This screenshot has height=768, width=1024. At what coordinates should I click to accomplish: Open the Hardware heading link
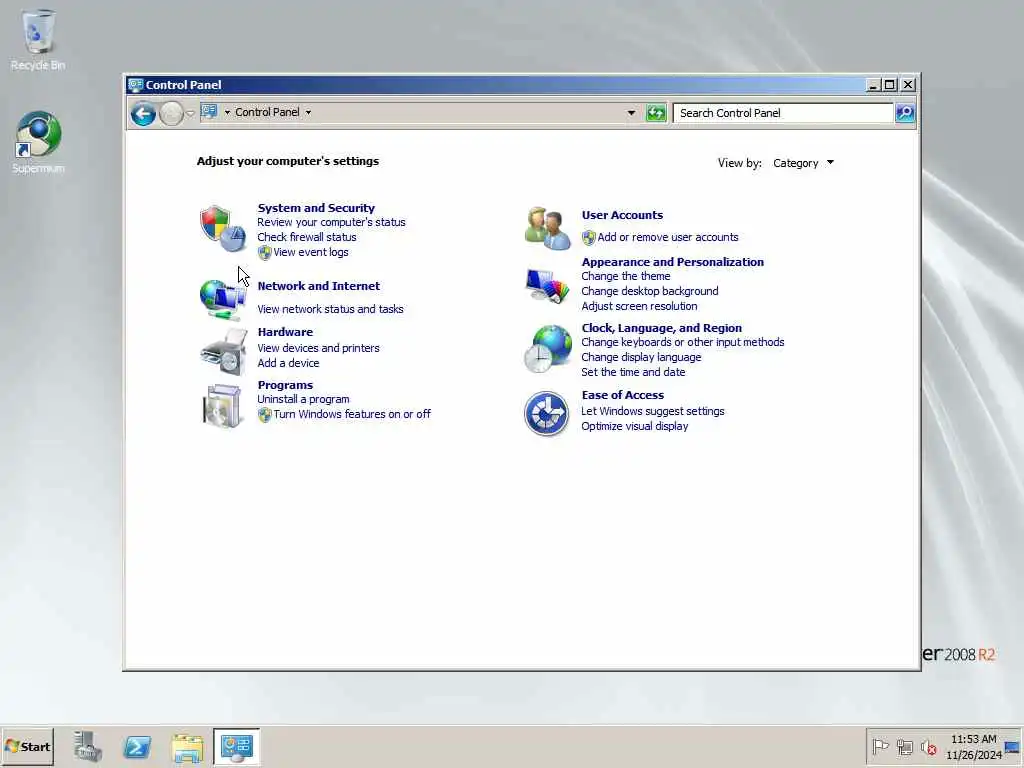pos(285,332)
